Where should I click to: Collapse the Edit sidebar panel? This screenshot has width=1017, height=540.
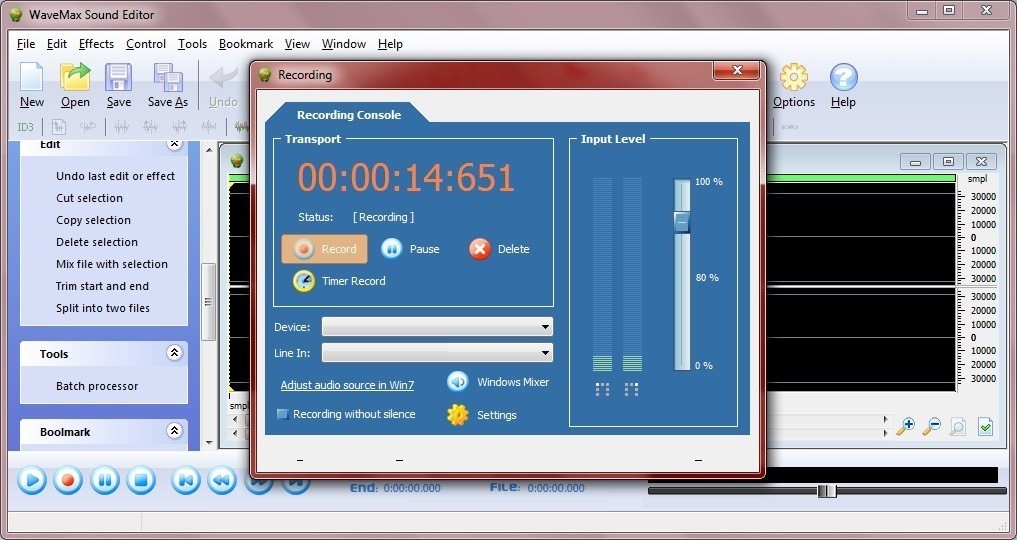pyautogui.click(x=174, y=144)
